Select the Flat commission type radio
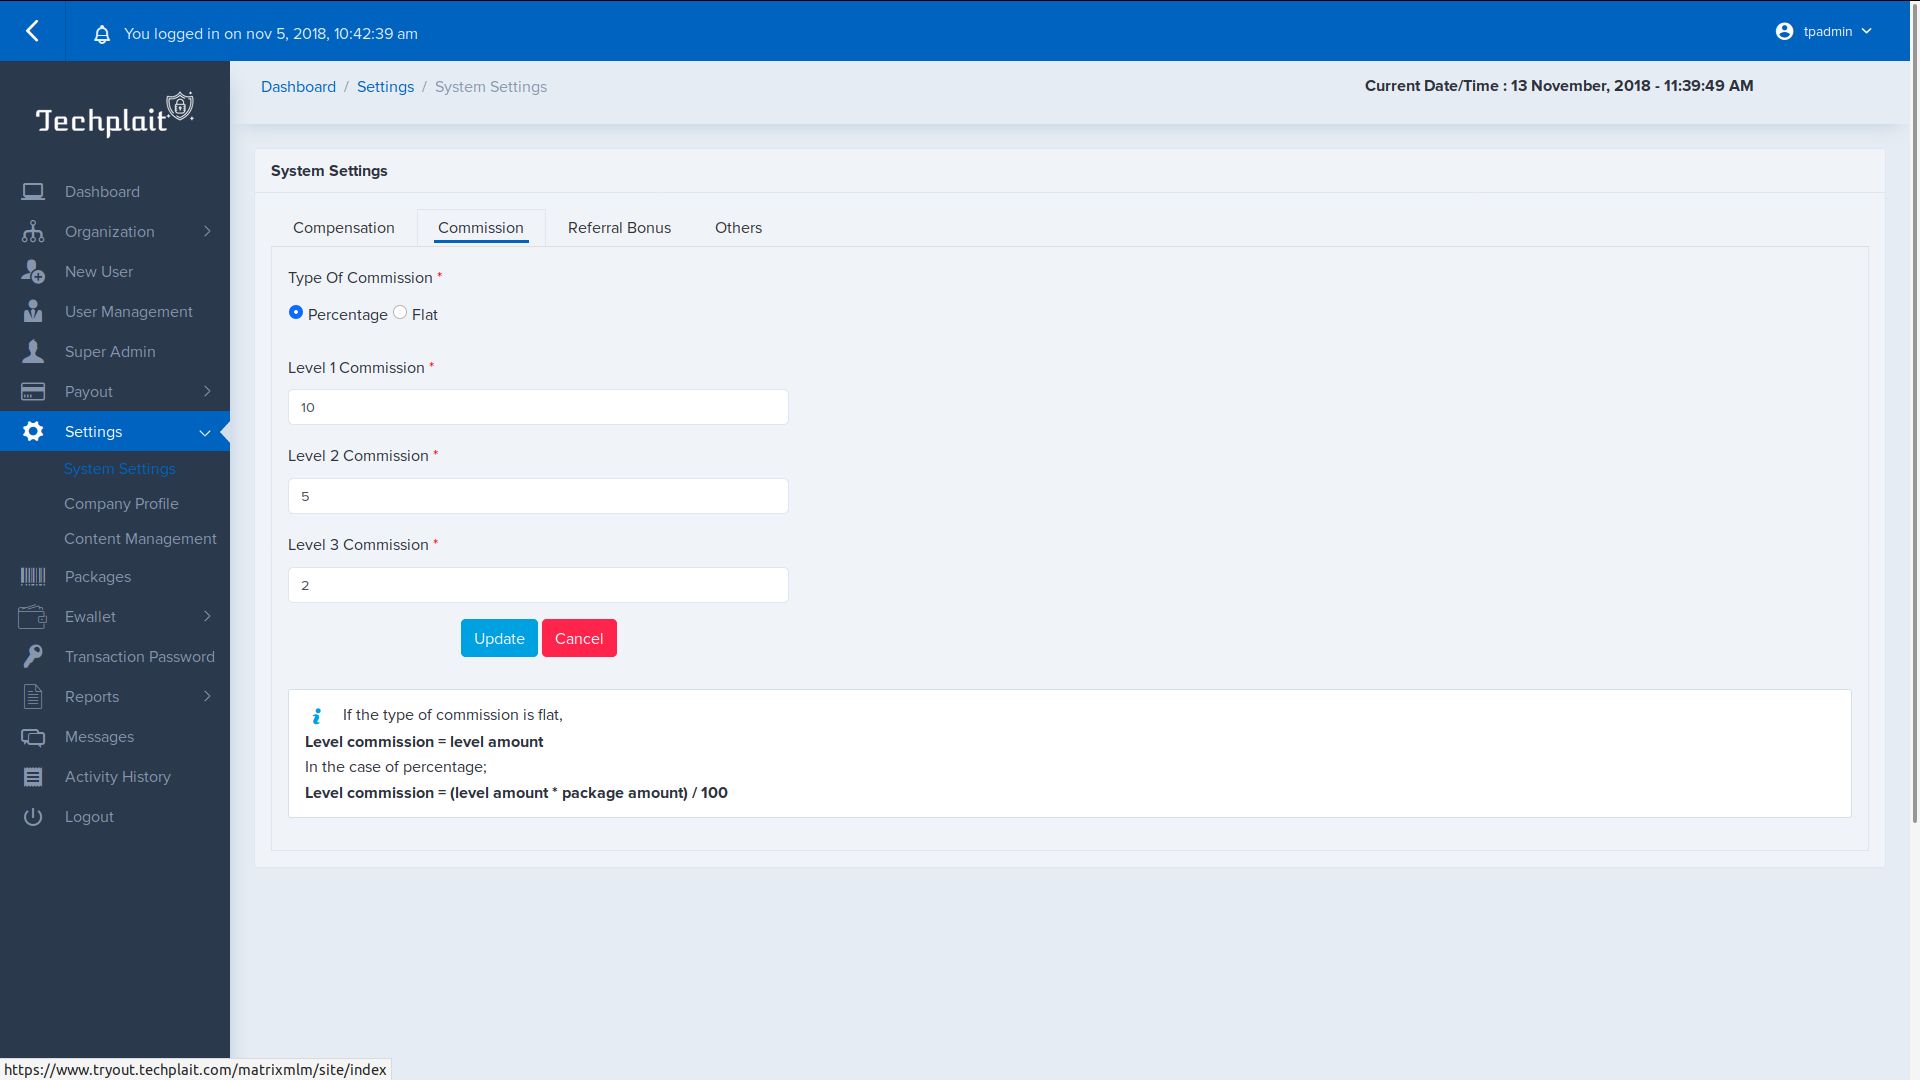The height and width of the screenshot is (1080, 1920). (400, 312)
